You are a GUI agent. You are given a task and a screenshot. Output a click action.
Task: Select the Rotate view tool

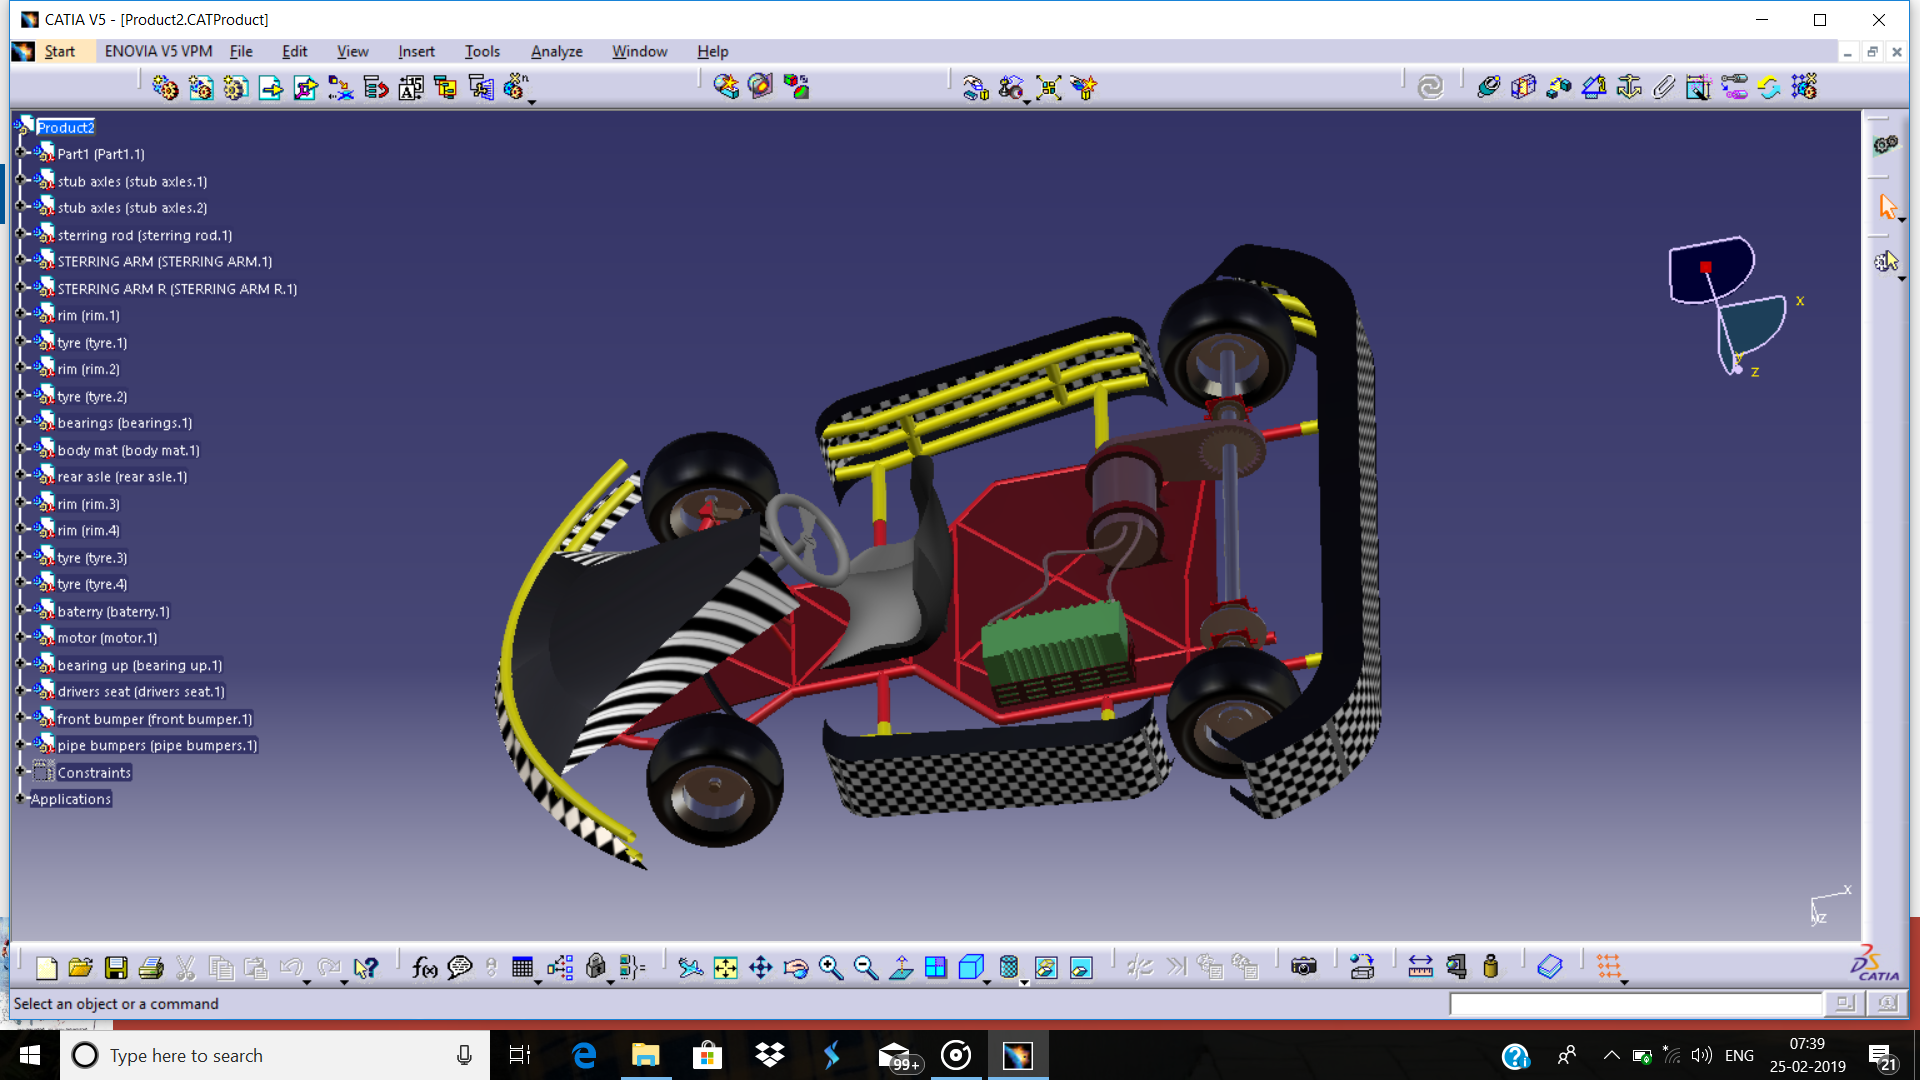point(796,968)
